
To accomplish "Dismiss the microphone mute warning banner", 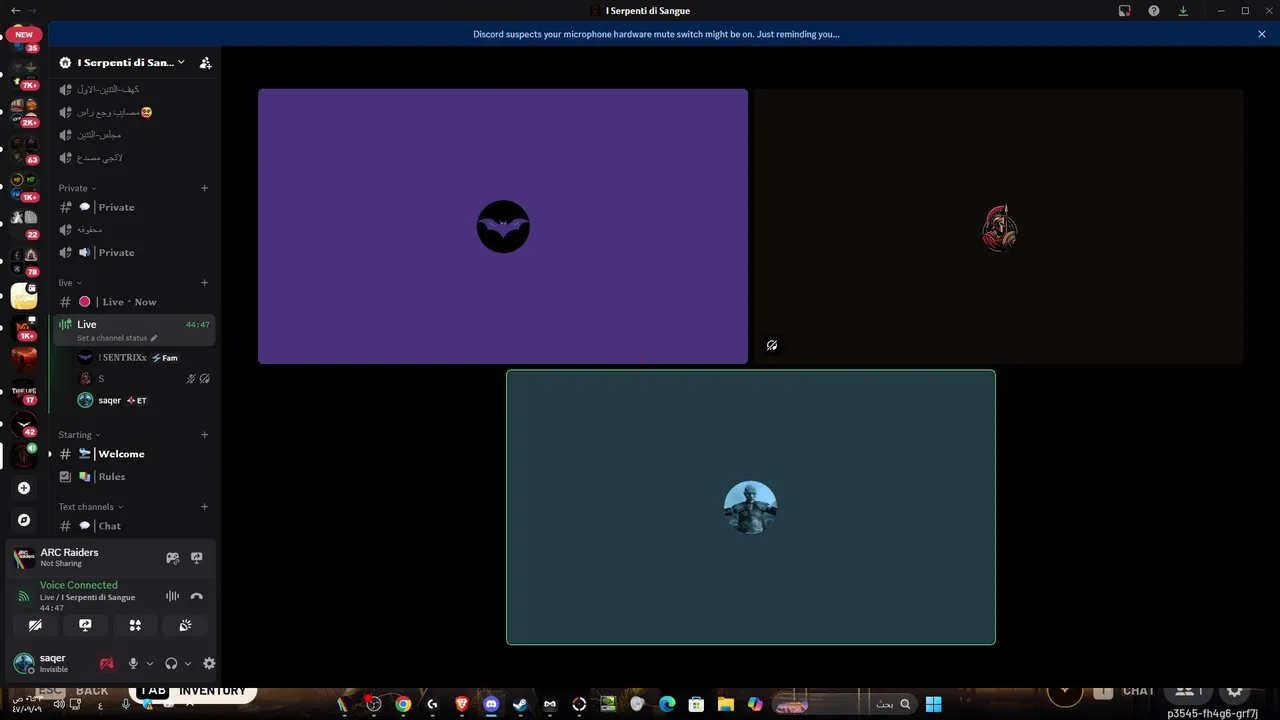I will pos(1262,34).
